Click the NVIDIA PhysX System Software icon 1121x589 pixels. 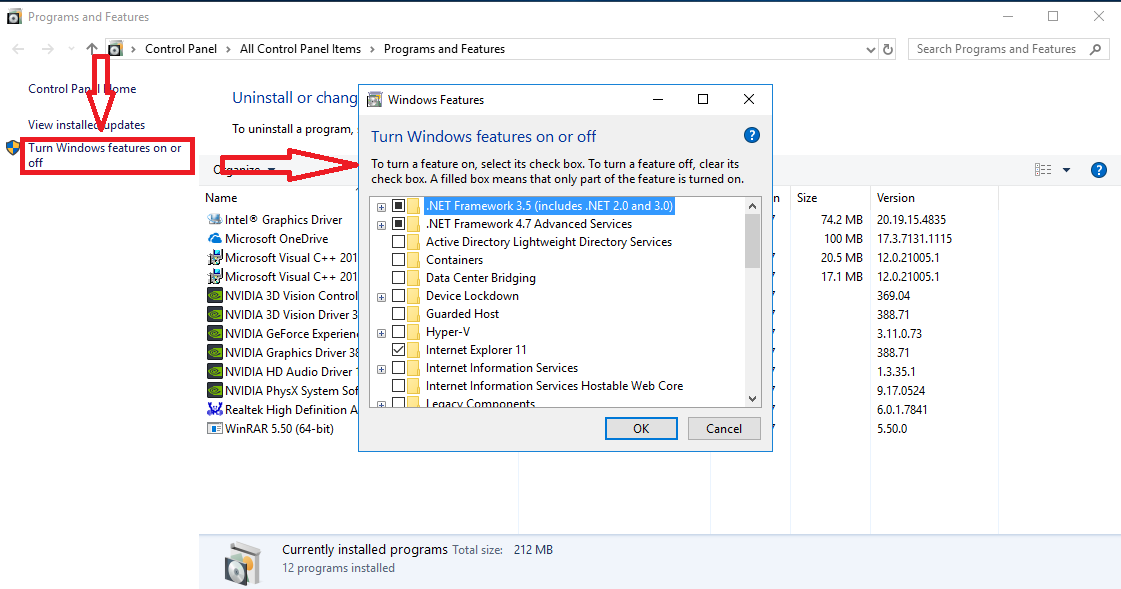pos(214,390)
